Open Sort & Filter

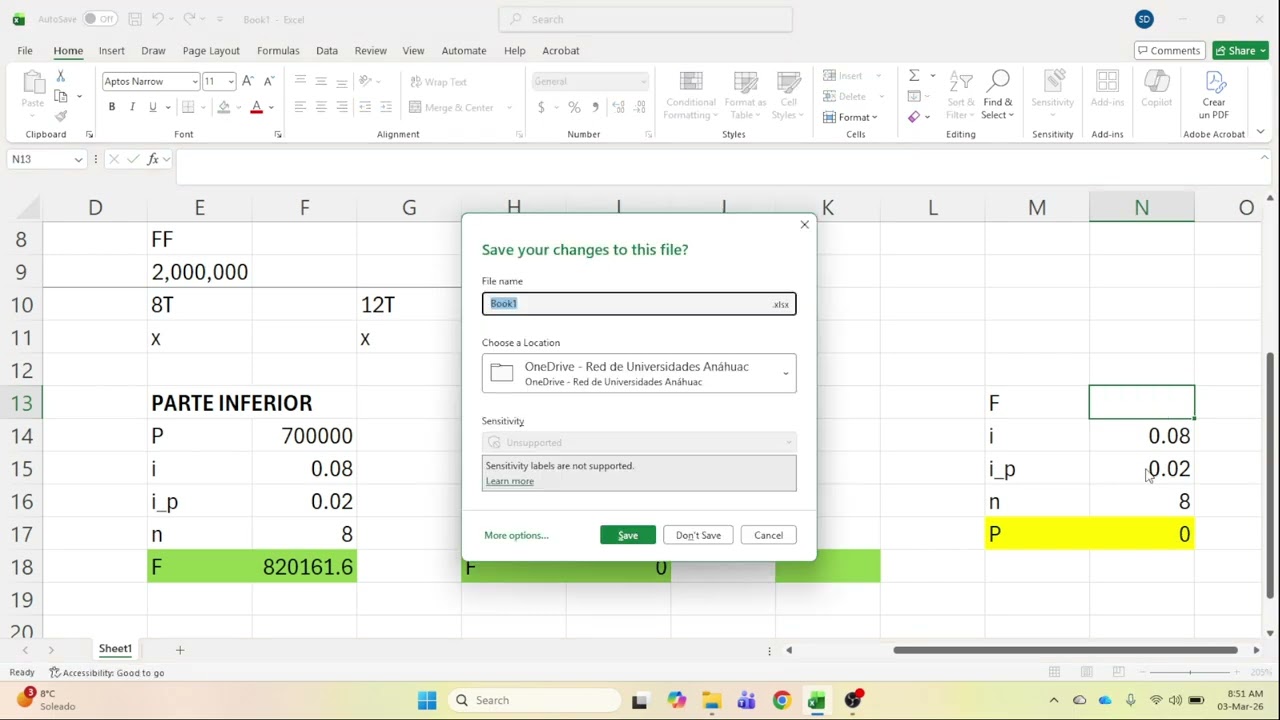(x=961, y=96)
